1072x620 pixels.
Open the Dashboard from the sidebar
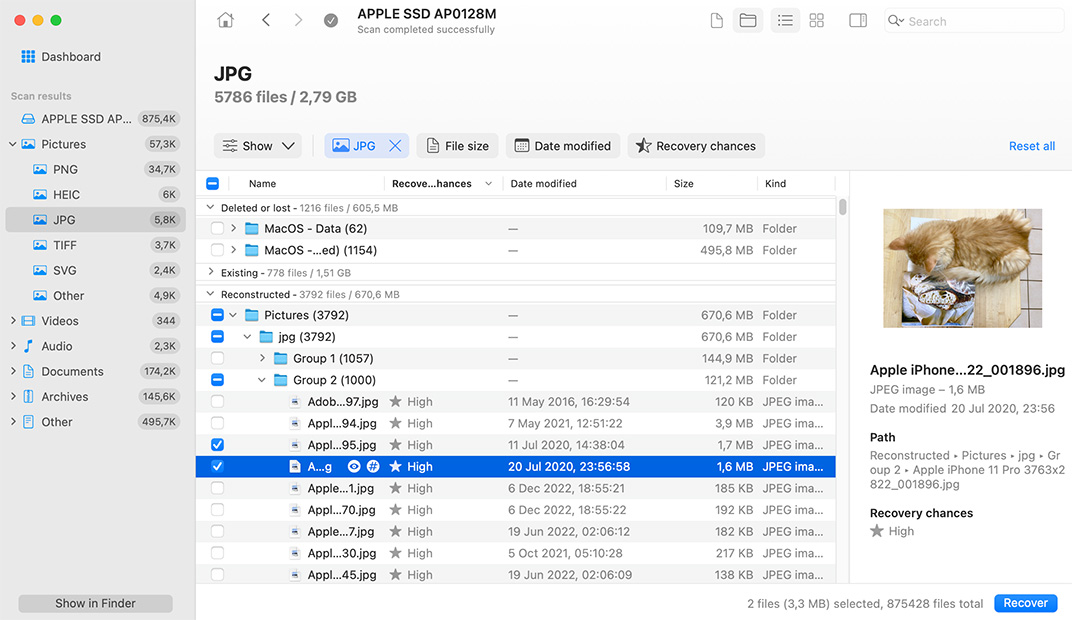(62, 56)
